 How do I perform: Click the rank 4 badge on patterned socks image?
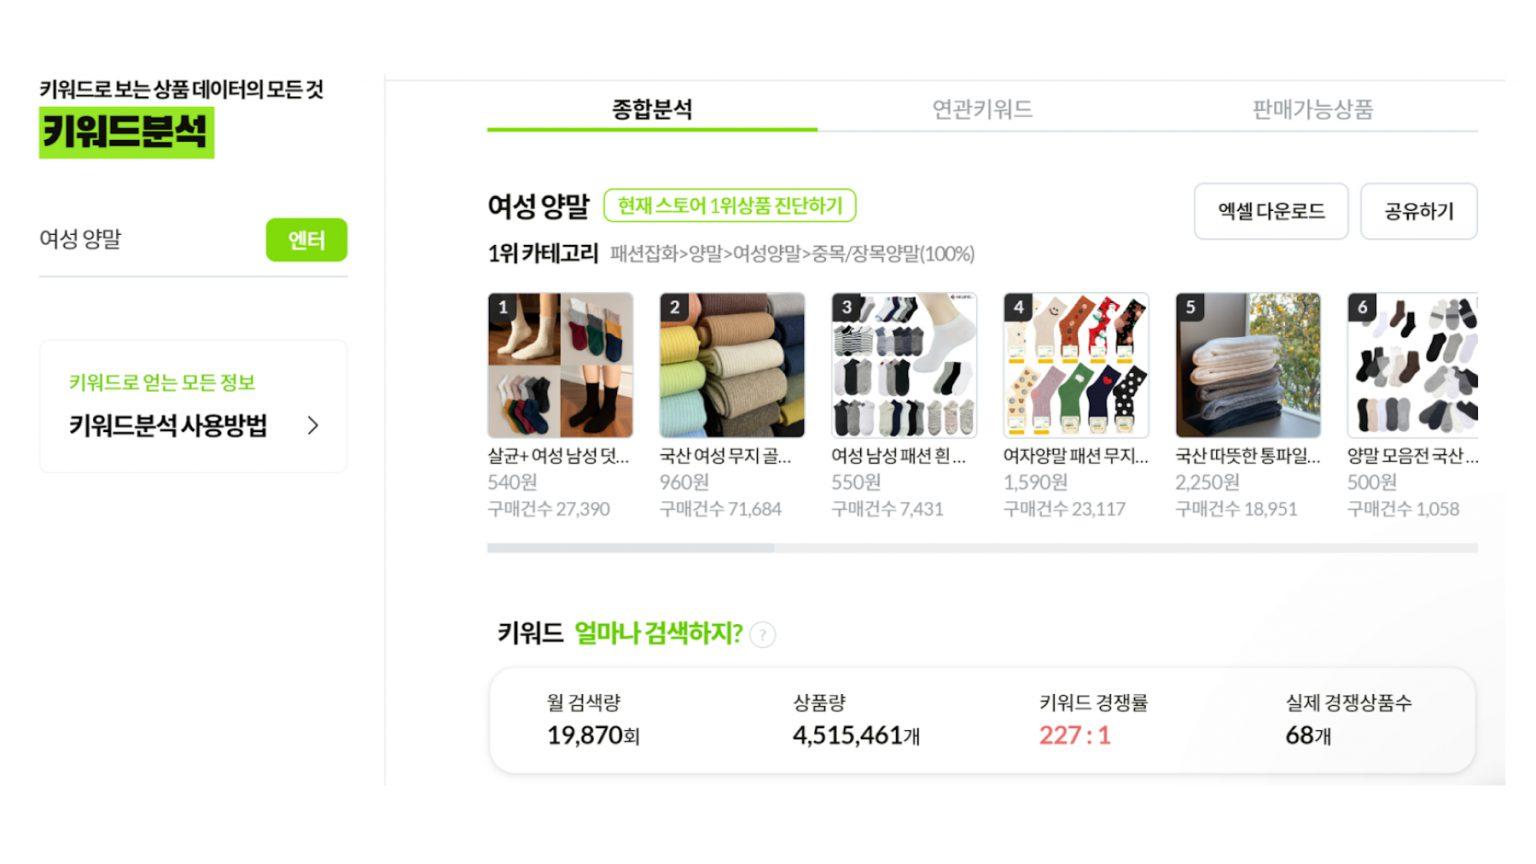tap(1019, 307)
